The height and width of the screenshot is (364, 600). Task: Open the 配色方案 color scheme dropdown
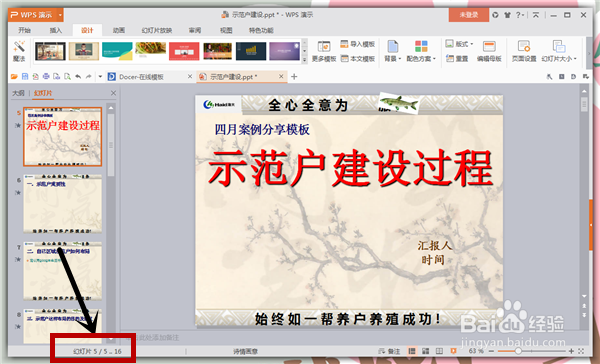click(421, 51)
